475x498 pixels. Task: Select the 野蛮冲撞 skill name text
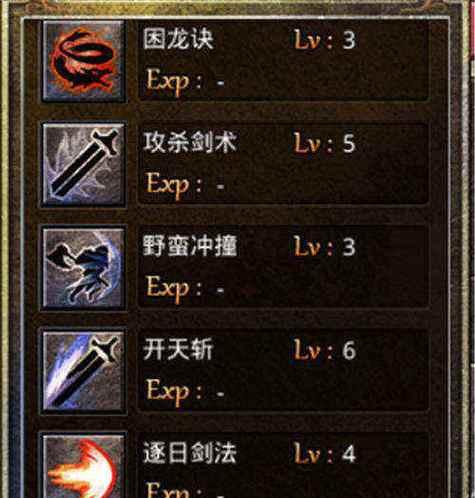tap(190, 246)
